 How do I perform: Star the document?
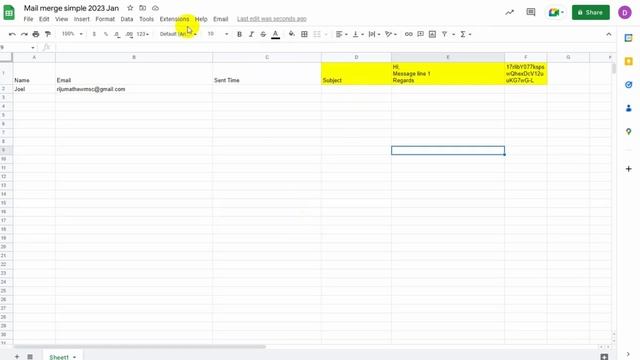point(130,8)
